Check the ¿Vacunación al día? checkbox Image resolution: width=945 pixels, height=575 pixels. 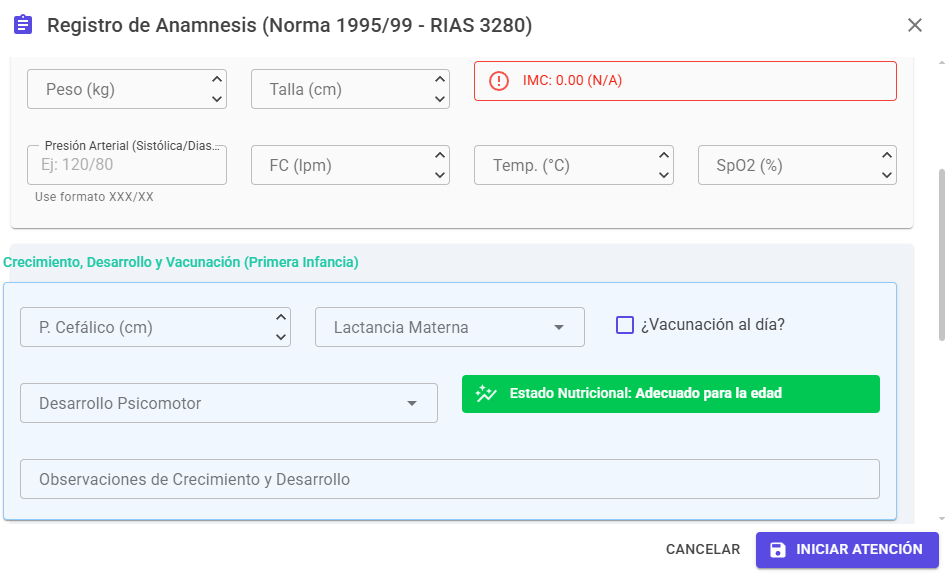(625, 325)
